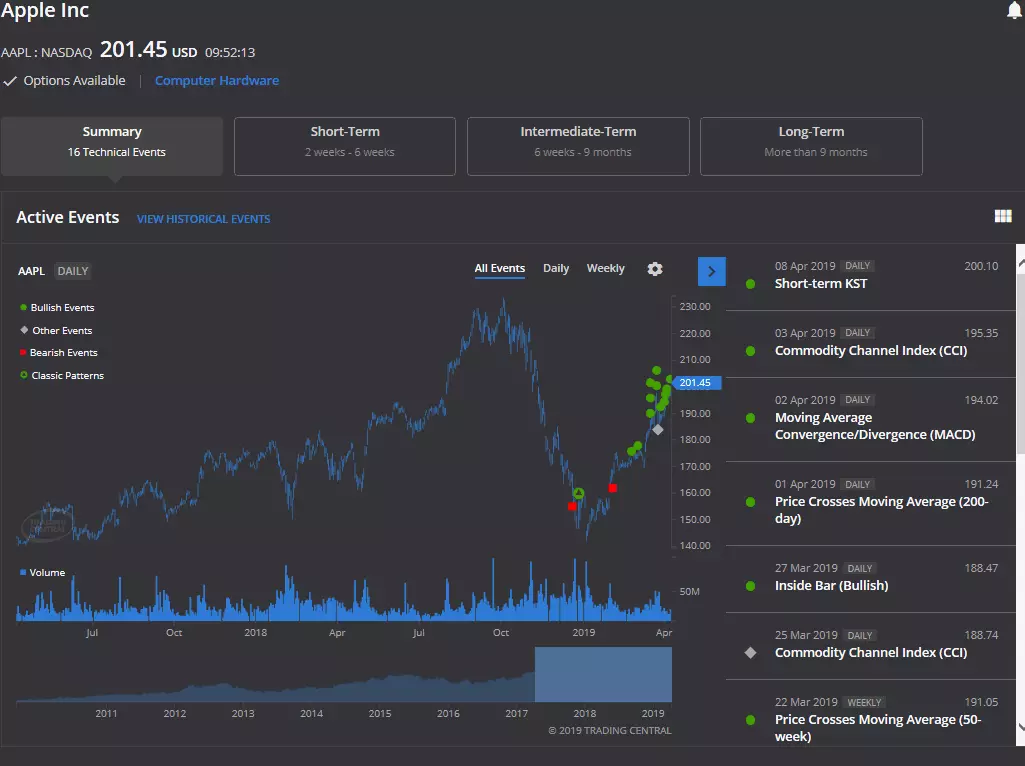
Task: Click green bullish dot beside Short-term KST
Action: 750,284
